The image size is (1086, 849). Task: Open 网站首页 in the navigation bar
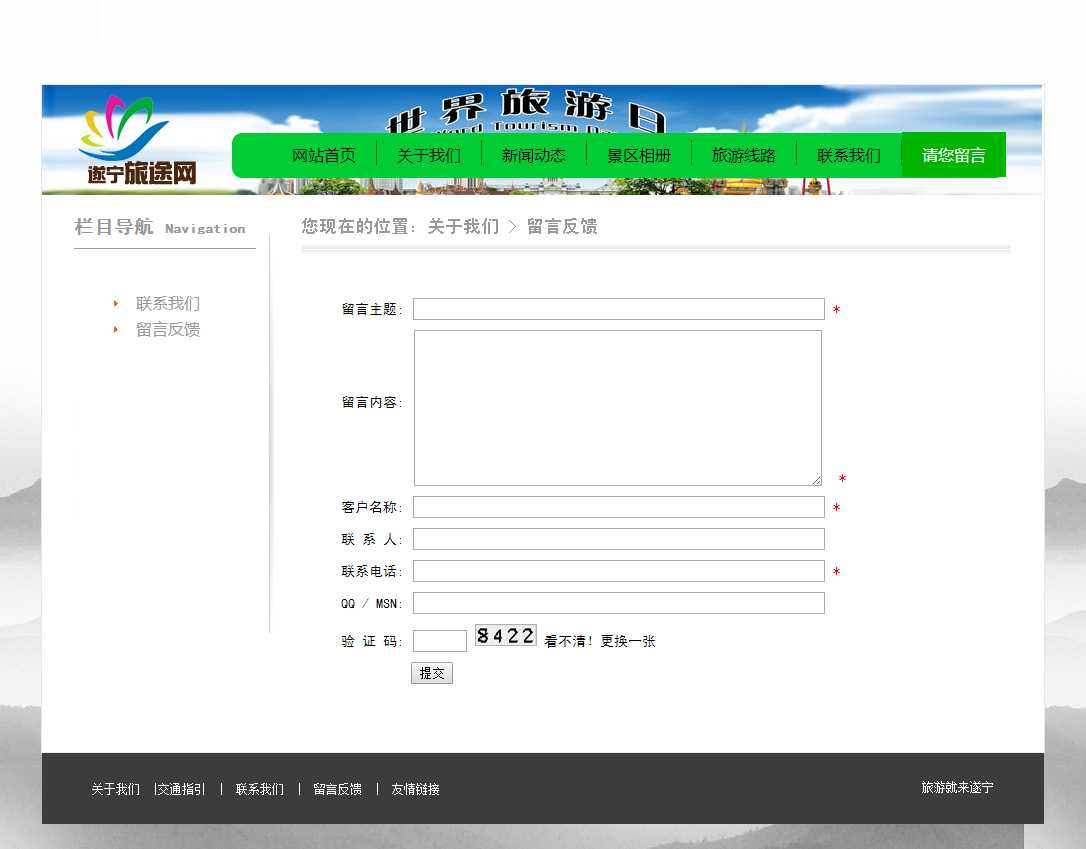tap(324, 155)
